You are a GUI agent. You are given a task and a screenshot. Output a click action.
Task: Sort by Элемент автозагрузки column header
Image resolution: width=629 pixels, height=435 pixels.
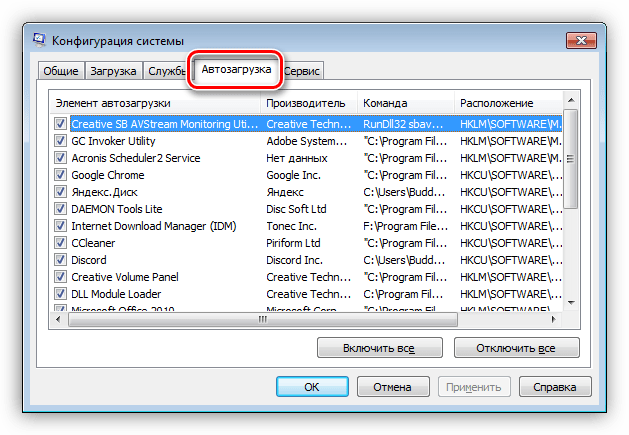pyautogui.click(x=155, y=103)
